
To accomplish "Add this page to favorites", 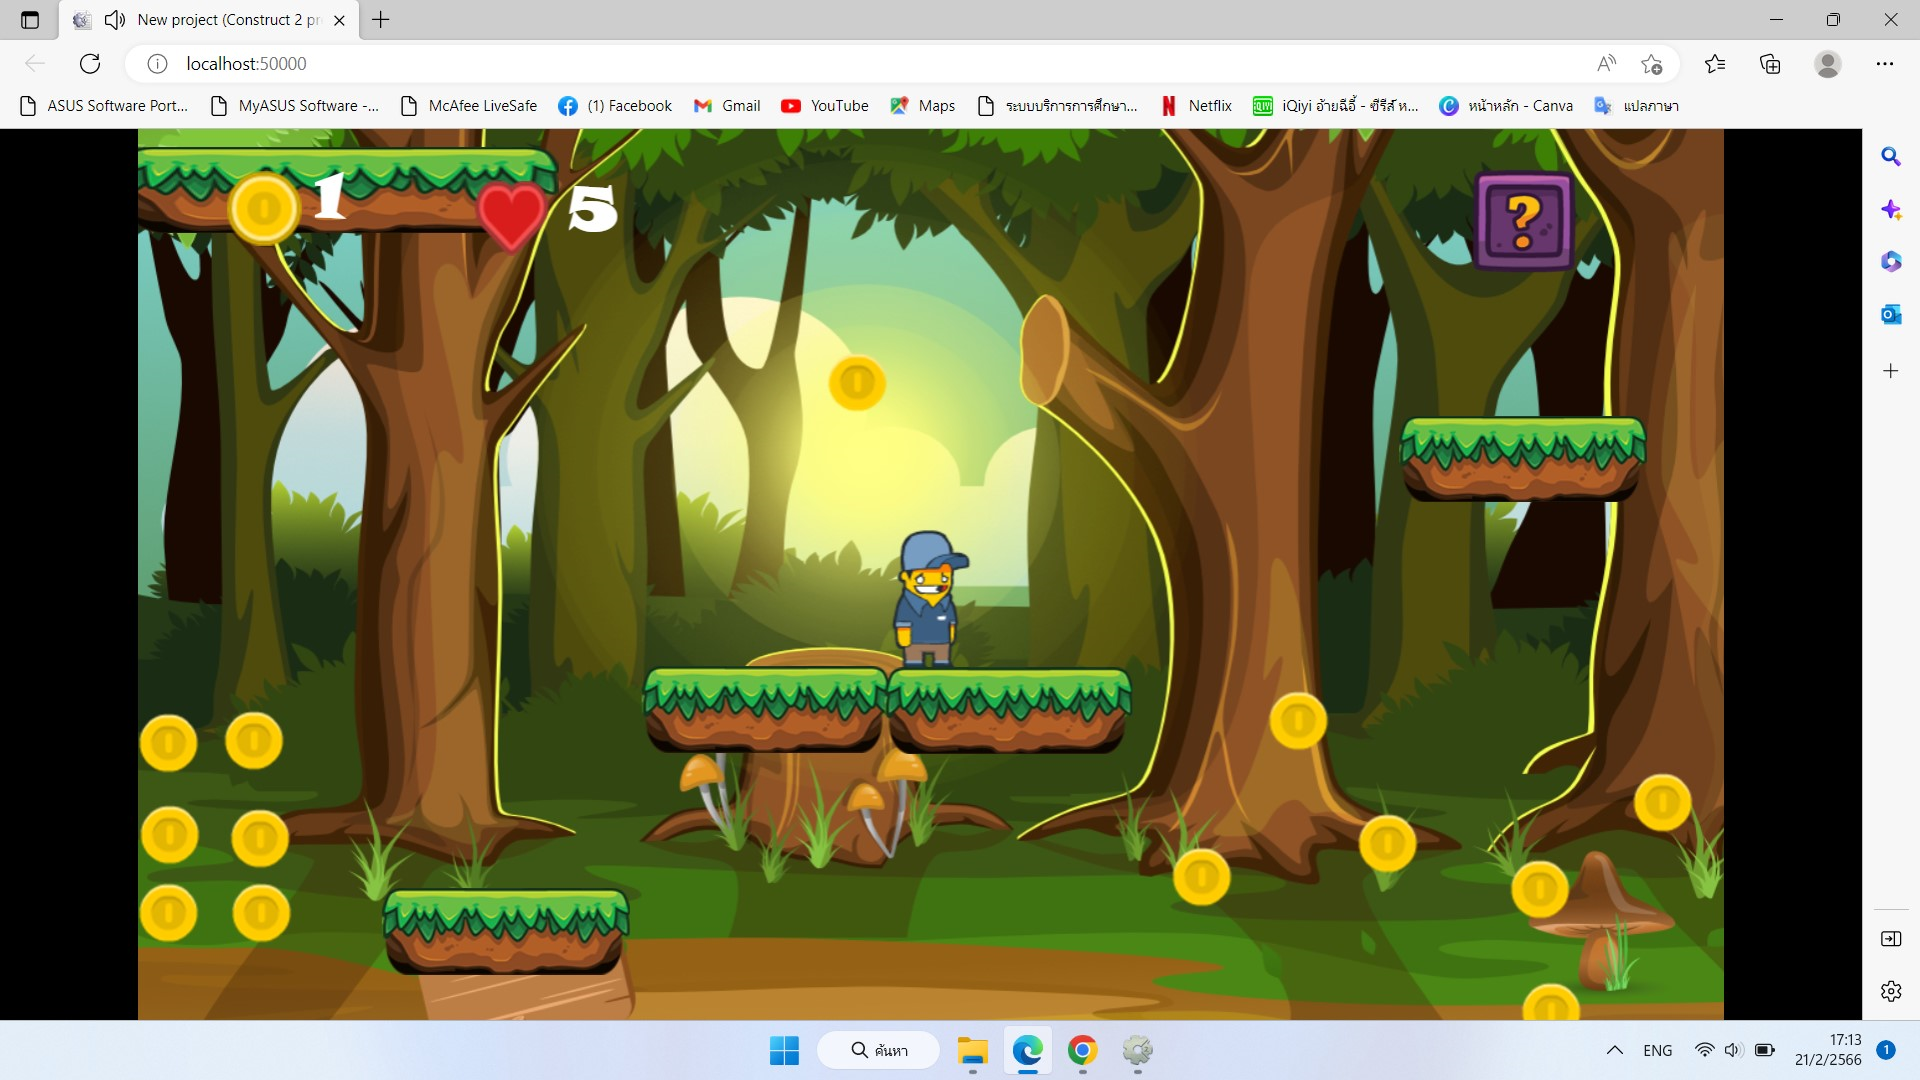I will pyautogui.click(x=1651, y=64).
